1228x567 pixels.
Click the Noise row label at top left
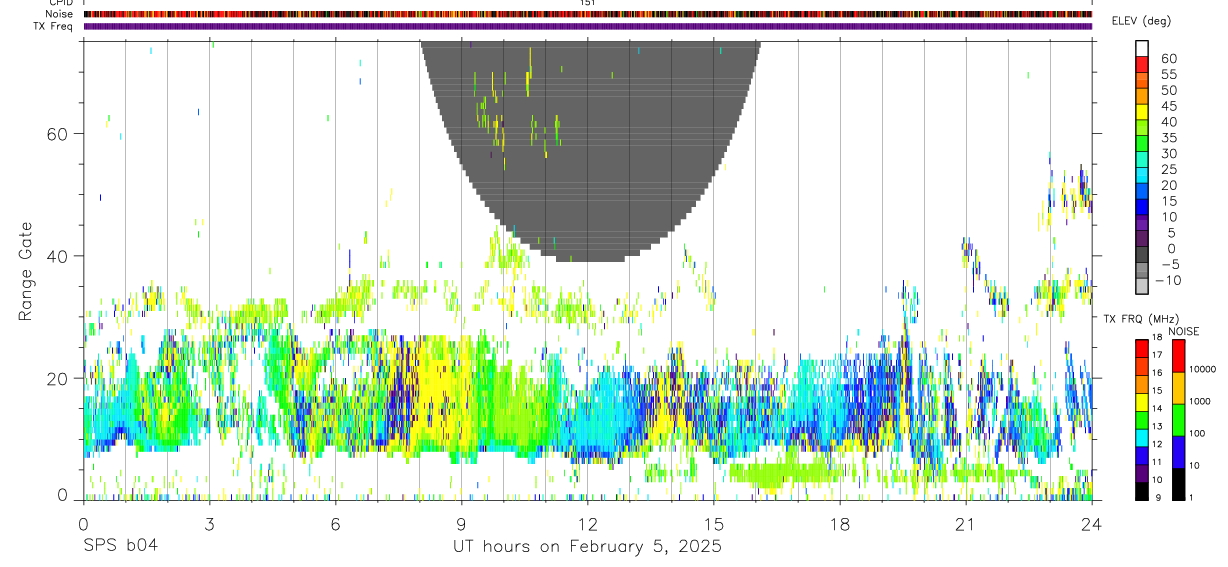point(60,14)
